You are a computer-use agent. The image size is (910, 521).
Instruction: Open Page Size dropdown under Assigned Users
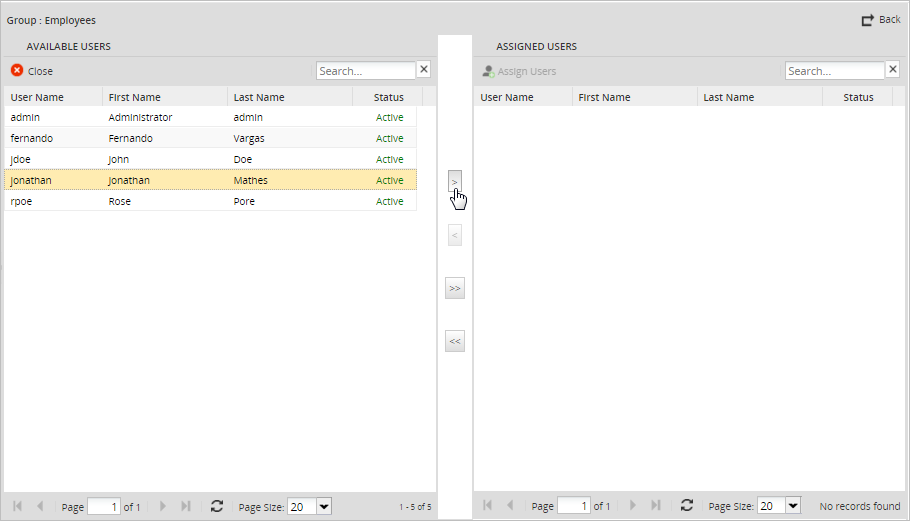[x=793, y=506]
